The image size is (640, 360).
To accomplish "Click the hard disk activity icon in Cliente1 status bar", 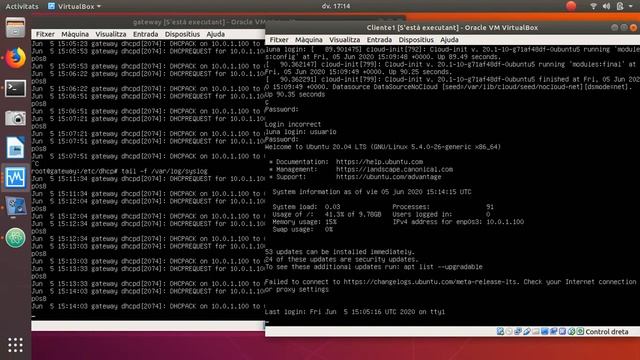I will coord(500,331).
